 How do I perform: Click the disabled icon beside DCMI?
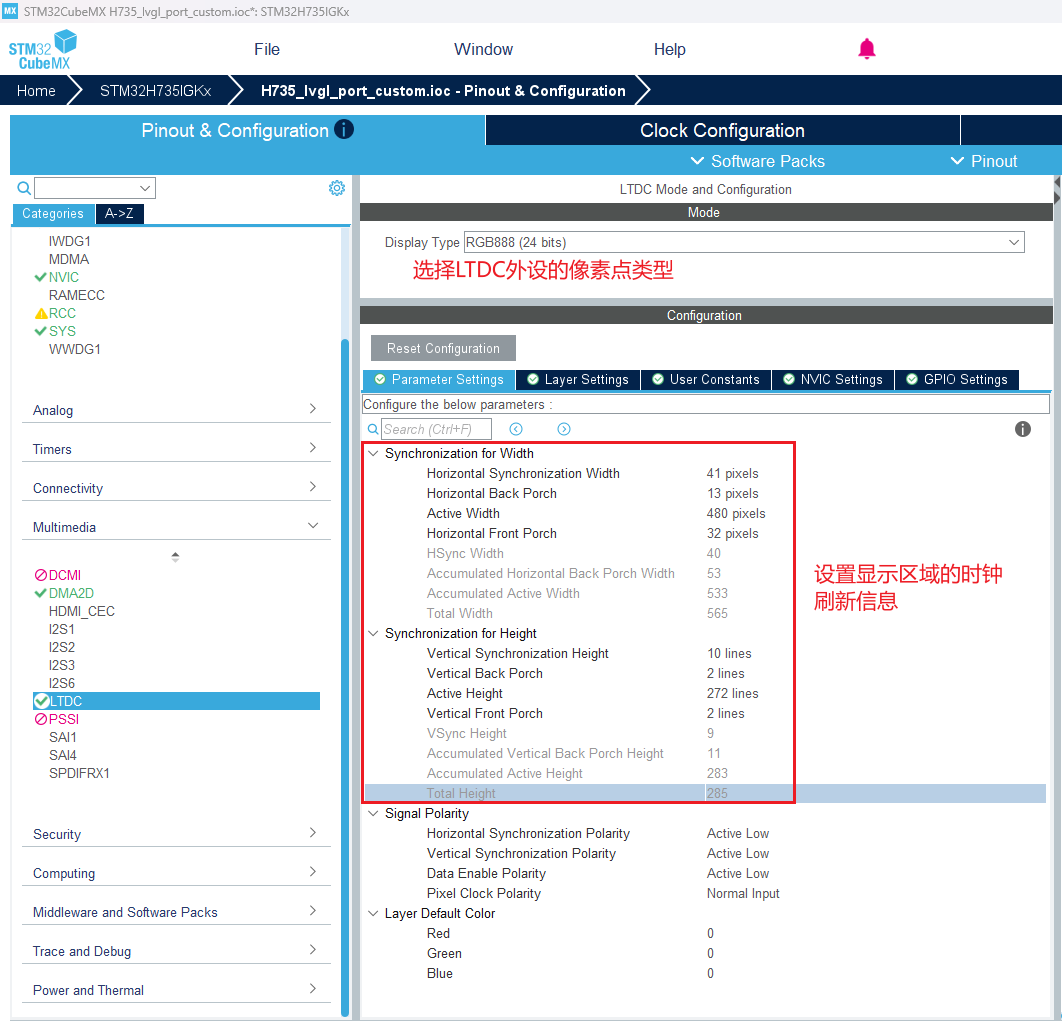41,575
